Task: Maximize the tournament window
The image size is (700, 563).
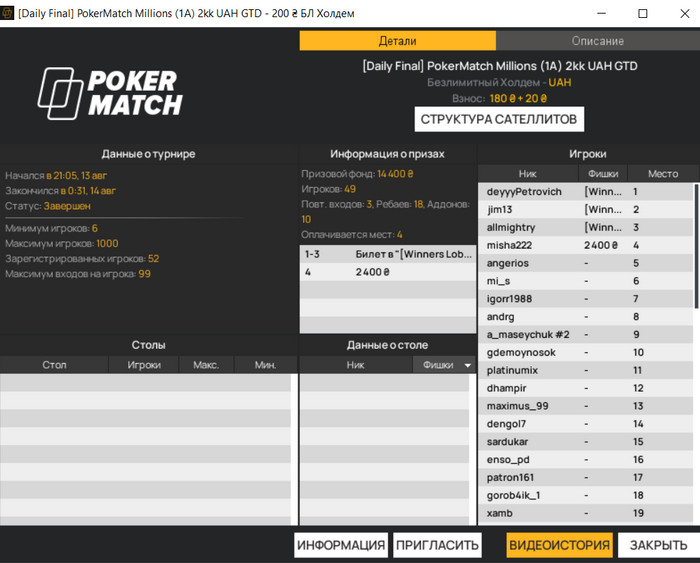Action: pos(643,13)
